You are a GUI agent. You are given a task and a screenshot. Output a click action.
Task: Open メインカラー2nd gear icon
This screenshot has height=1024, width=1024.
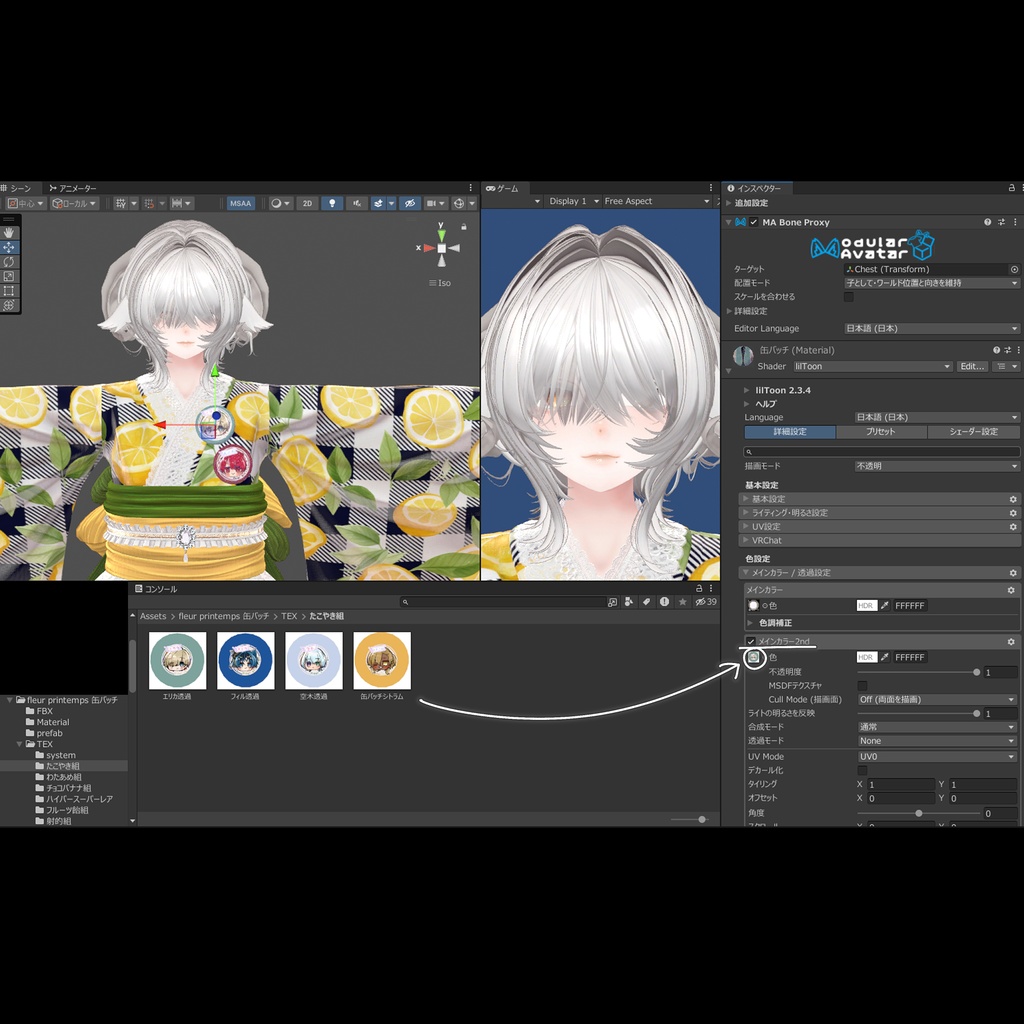pyautogui.click(x=1011, y=642)
